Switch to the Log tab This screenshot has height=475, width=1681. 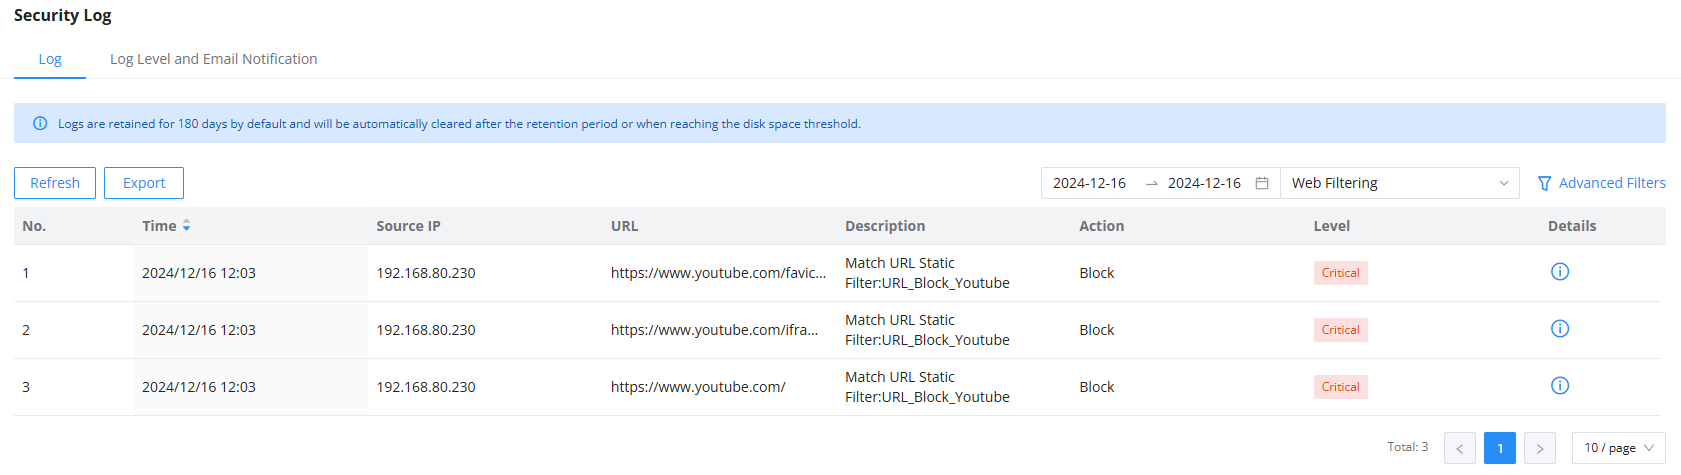click(x=50, y=59)
